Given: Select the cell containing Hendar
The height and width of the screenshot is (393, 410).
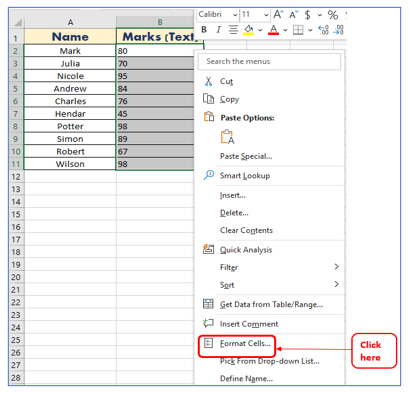Looking at the screenshot, I should point(70,114).
